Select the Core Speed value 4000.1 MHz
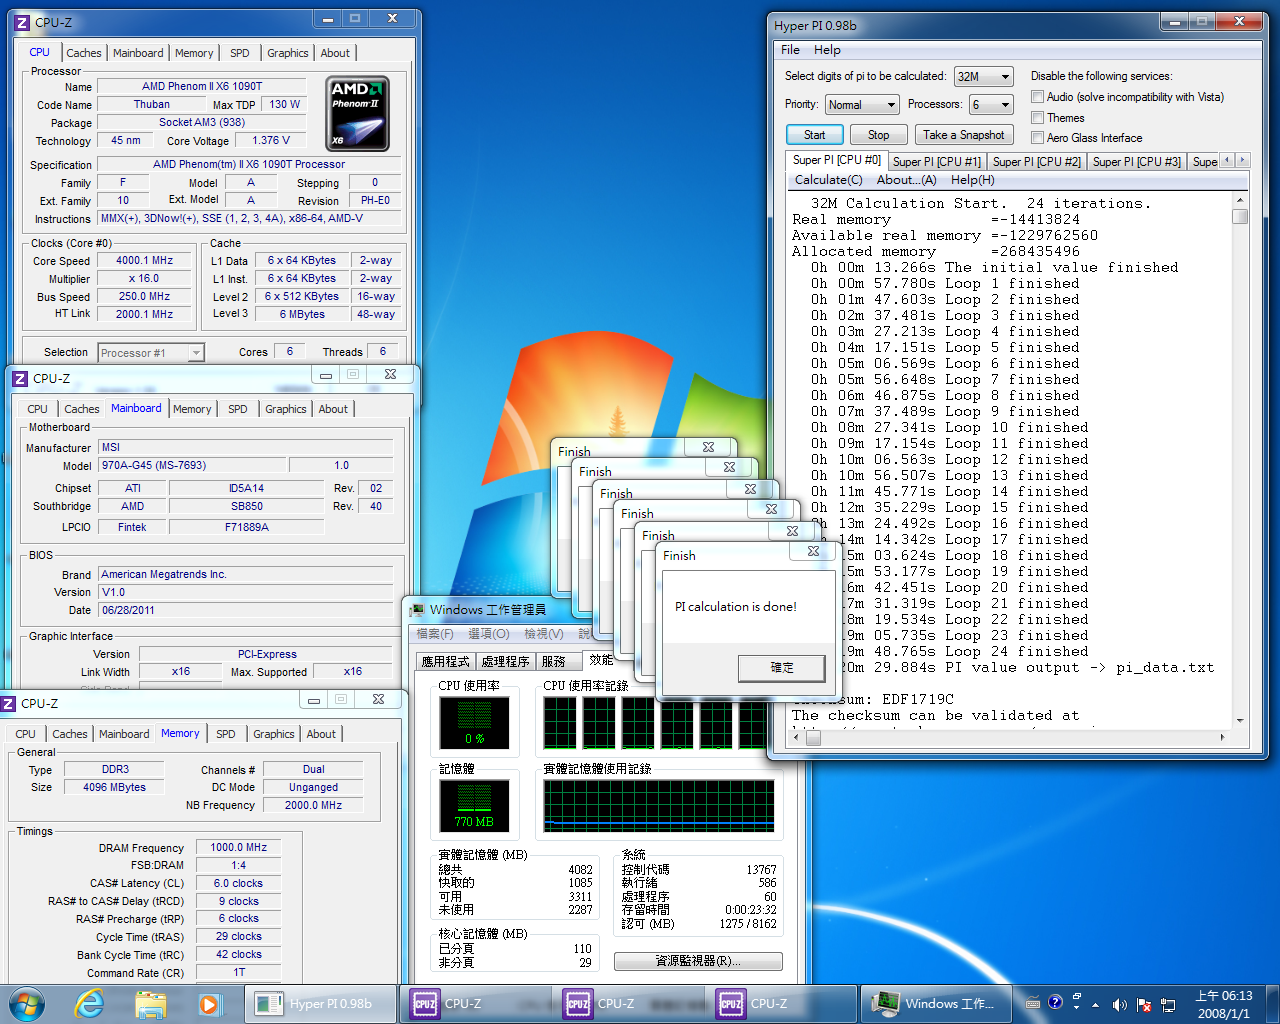Viewport: 1280px width, 1024px height. (x=144, y=261)
